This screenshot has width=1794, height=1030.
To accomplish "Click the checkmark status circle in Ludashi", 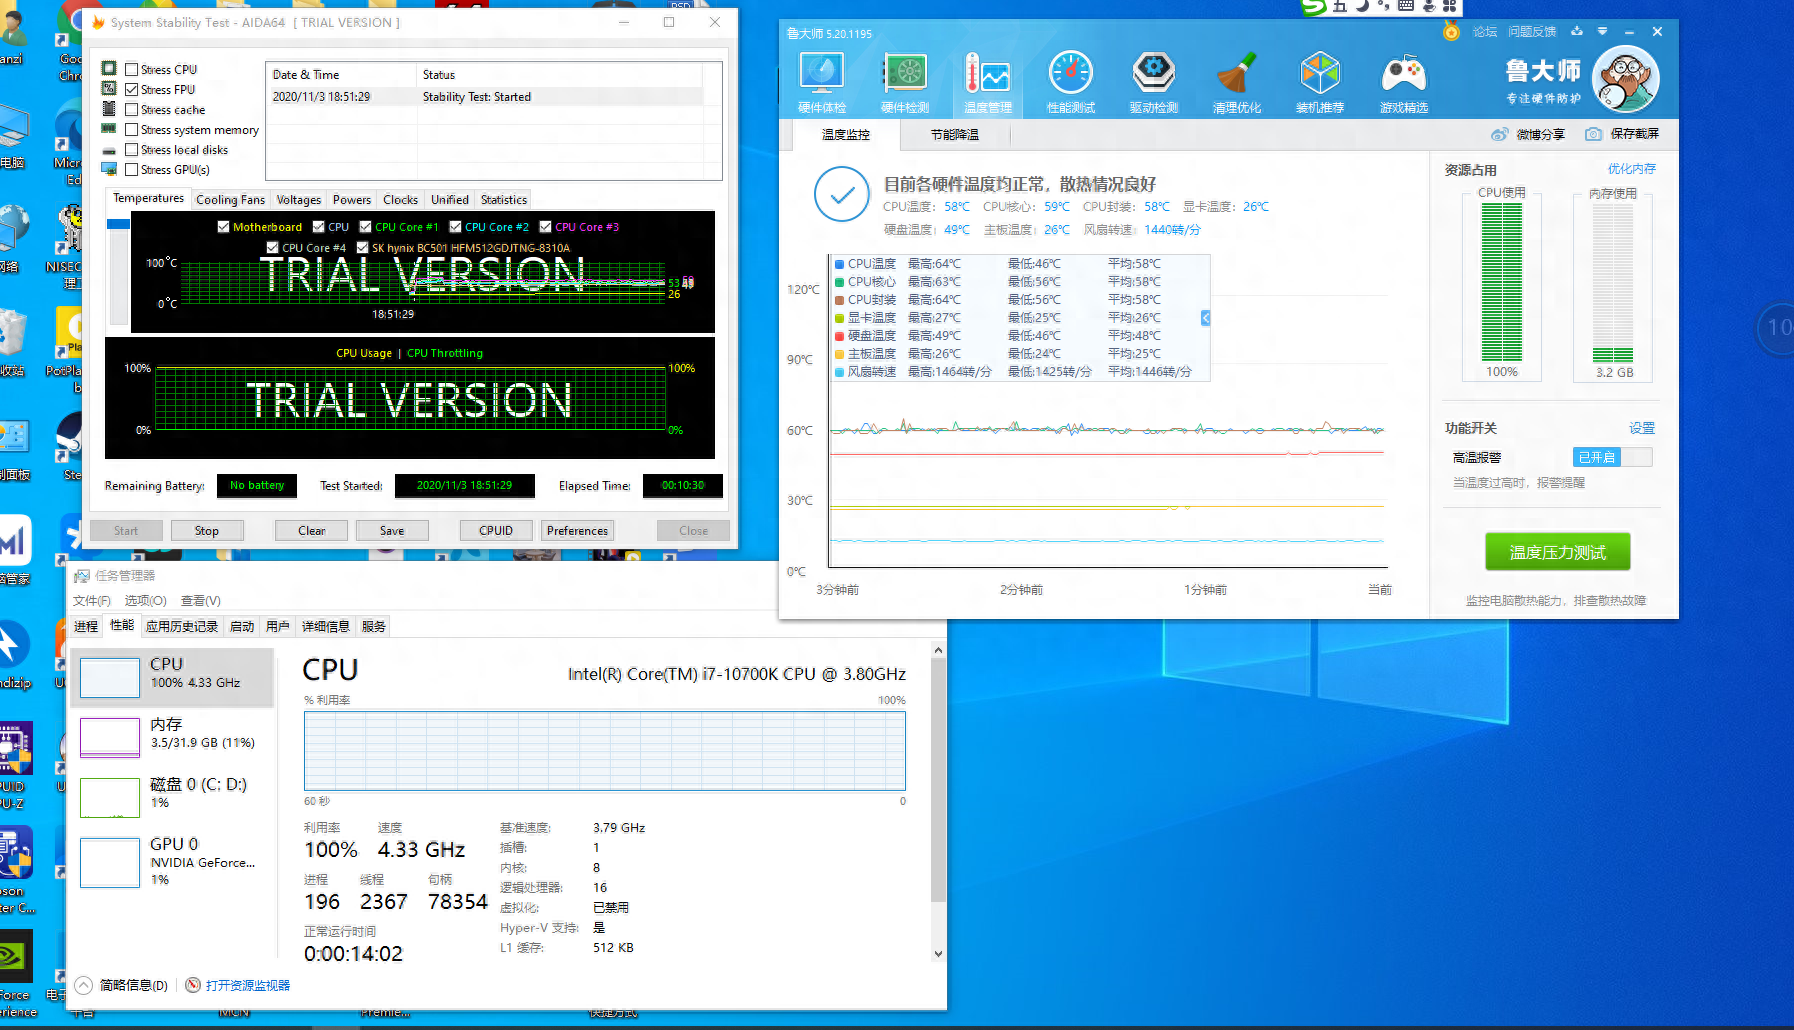I will (842, 194).
